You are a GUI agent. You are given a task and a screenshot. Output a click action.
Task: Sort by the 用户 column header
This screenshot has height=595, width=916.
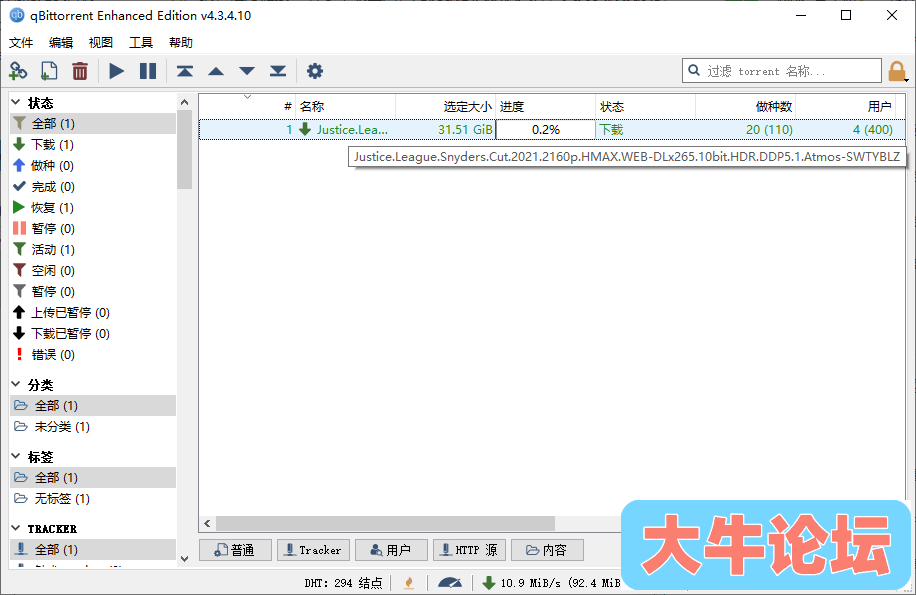(x=845, y=106)
